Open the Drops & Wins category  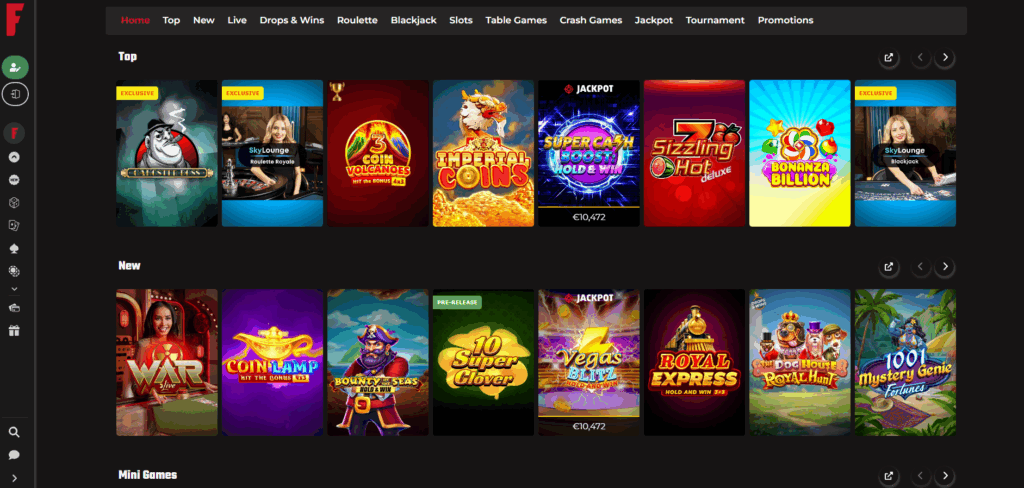(292, 20)
